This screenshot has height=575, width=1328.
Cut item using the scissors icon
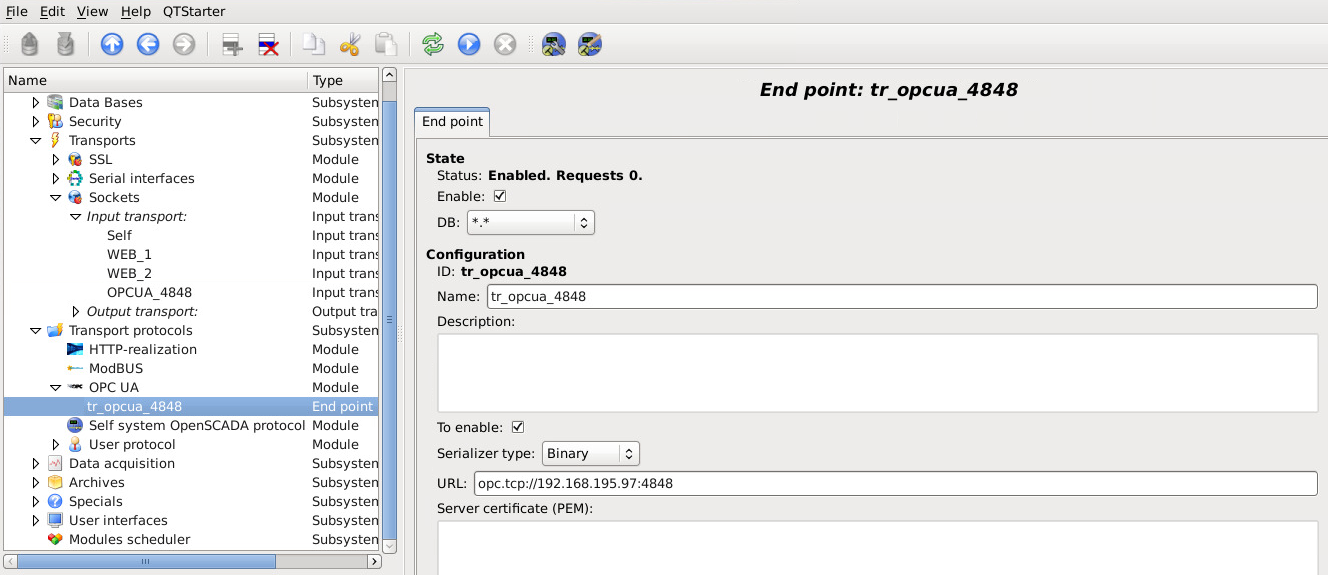349,44
